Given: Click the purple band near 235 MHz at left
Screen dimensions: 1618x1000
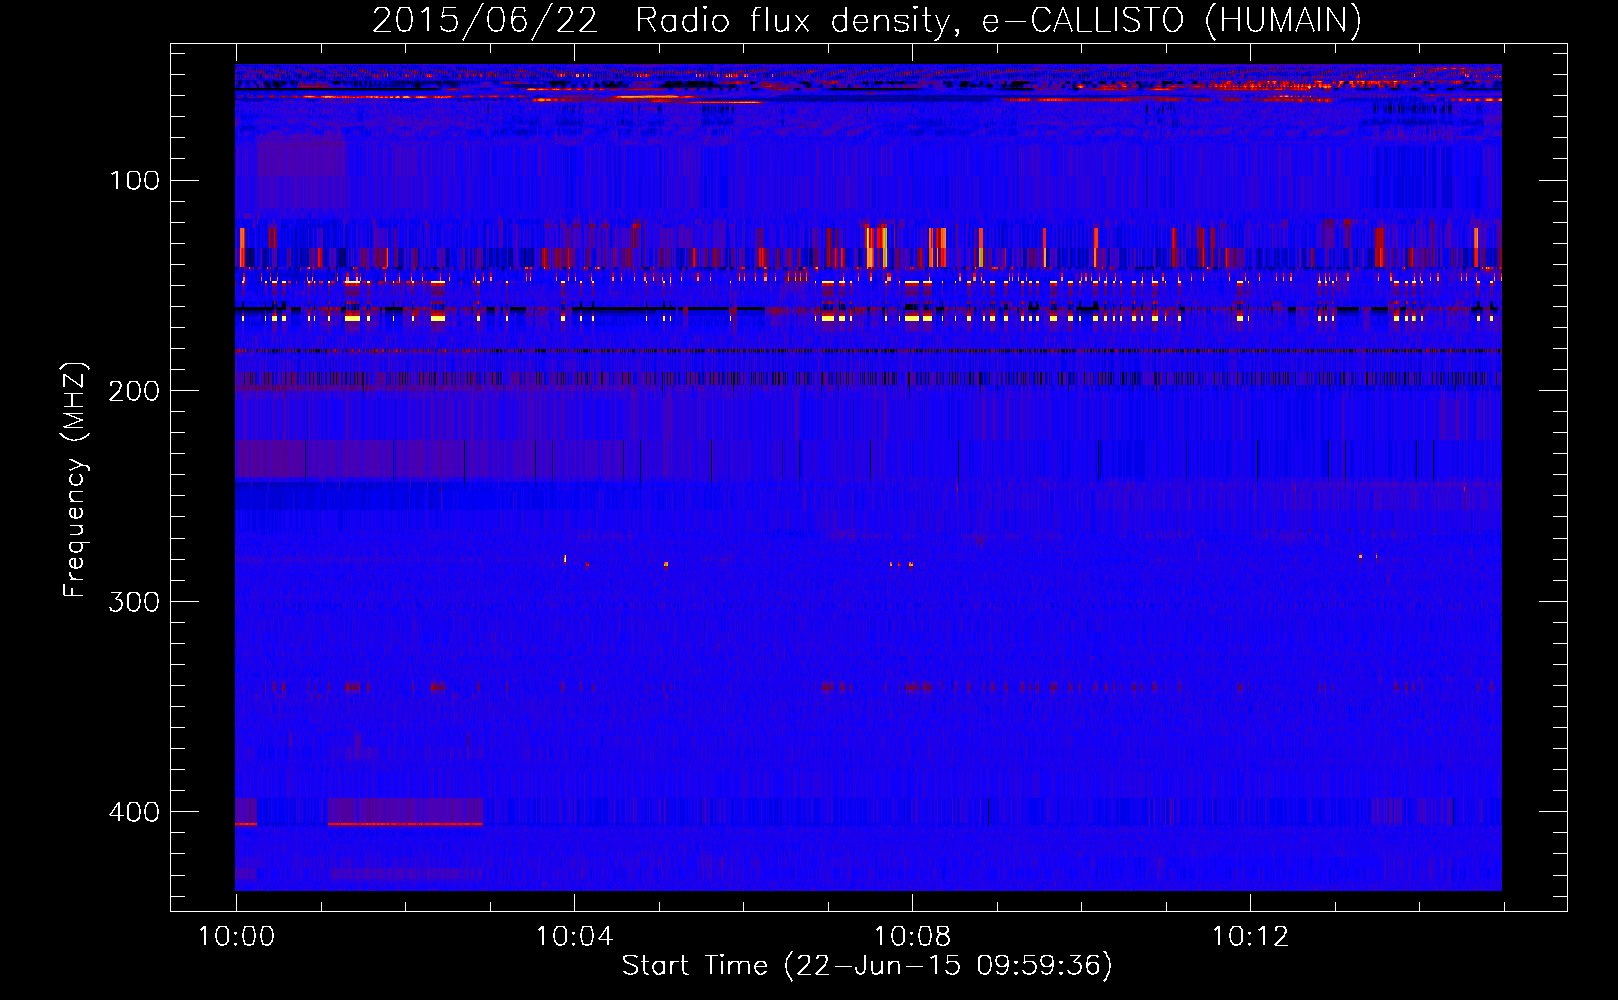Looking at the screenshot, I should pos(350,460).
